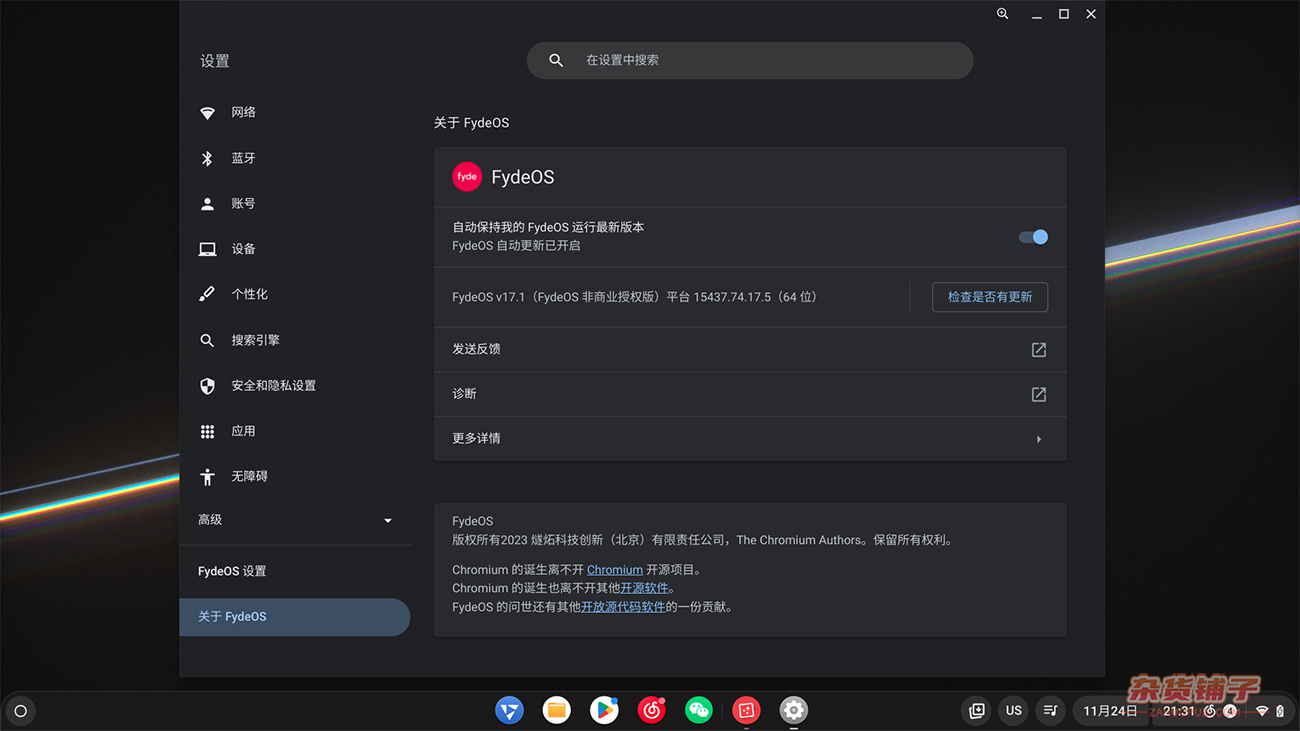Switch the US input method button
1300x731 pixels.
point(1014,711)
